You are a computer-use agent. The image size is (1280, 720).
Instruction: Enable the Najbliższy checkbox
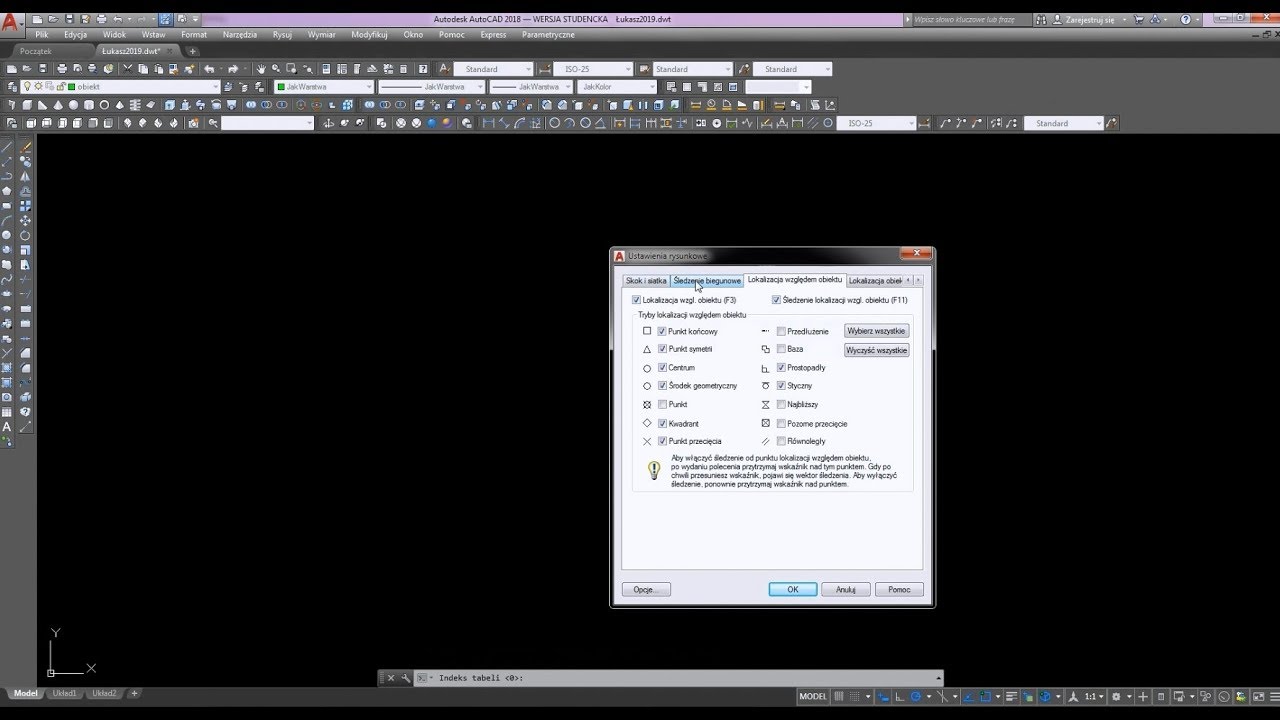tap(781, 405)
